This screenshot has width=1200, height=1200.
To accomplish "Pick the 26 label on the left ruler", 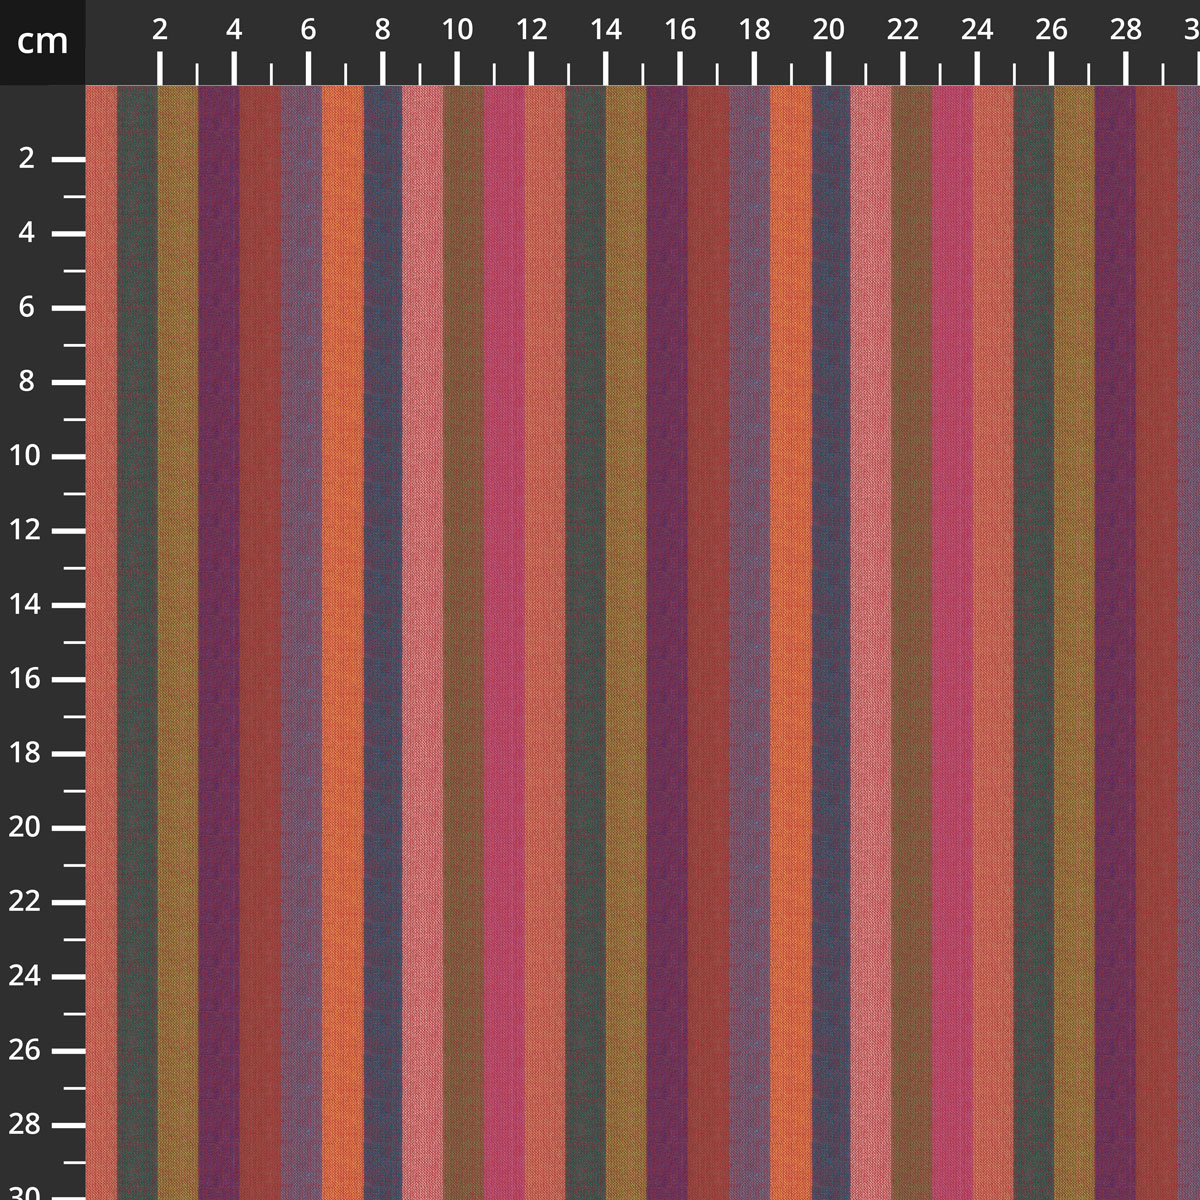I will click(x=24, y=1050).
